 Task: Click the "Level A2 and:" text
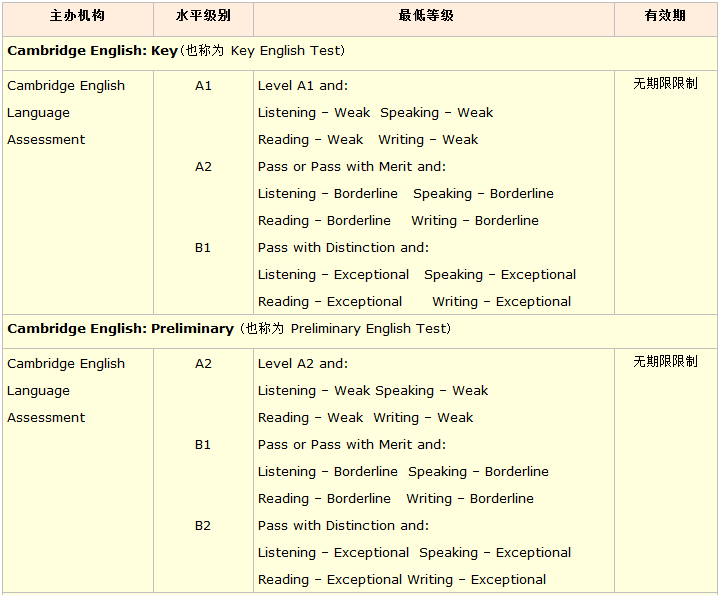point(303,364)
